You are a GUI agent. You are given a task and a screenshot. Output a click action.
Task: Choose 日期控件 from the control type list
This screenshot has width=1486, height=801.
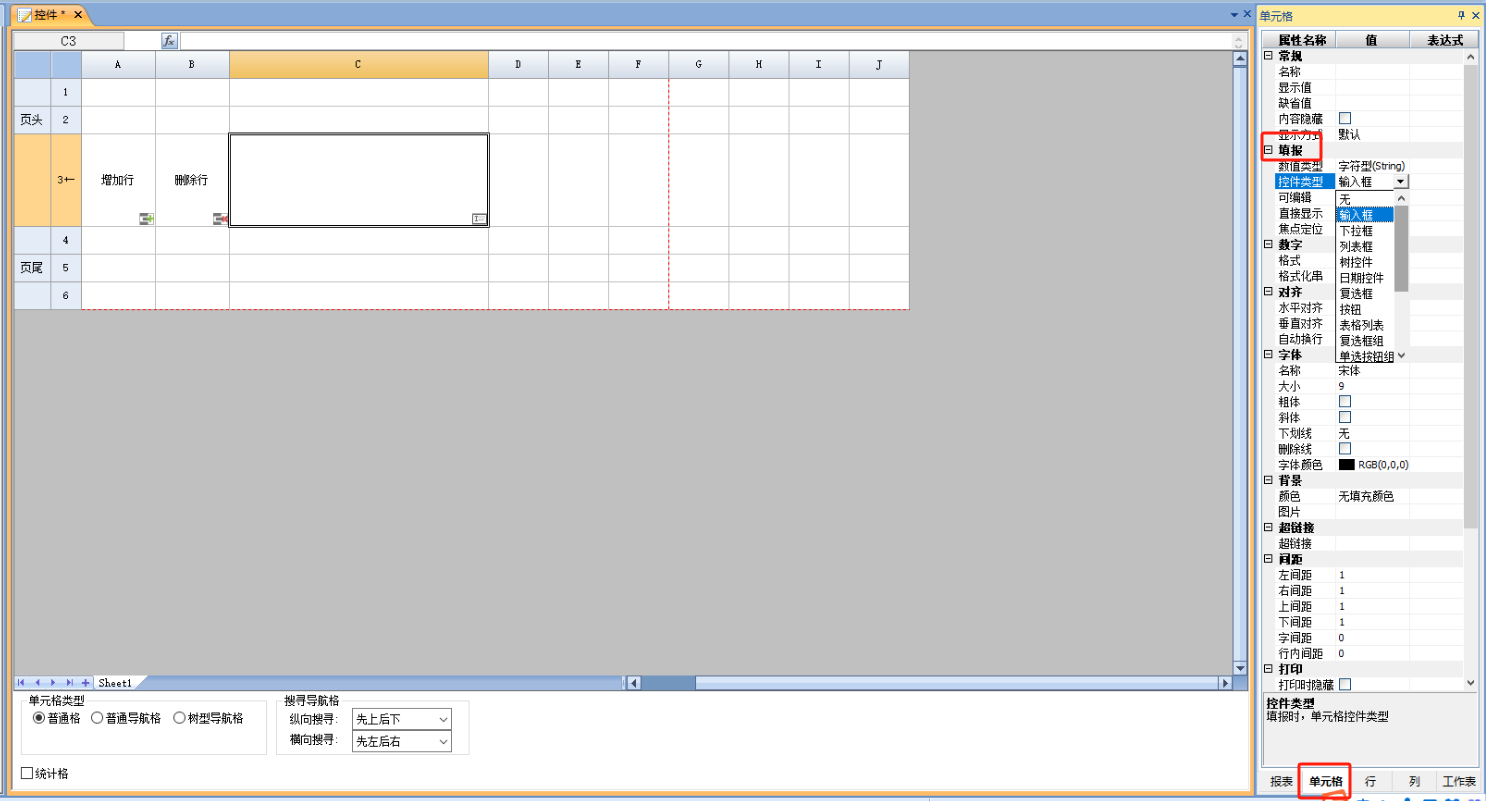(x=1361, y=278)
